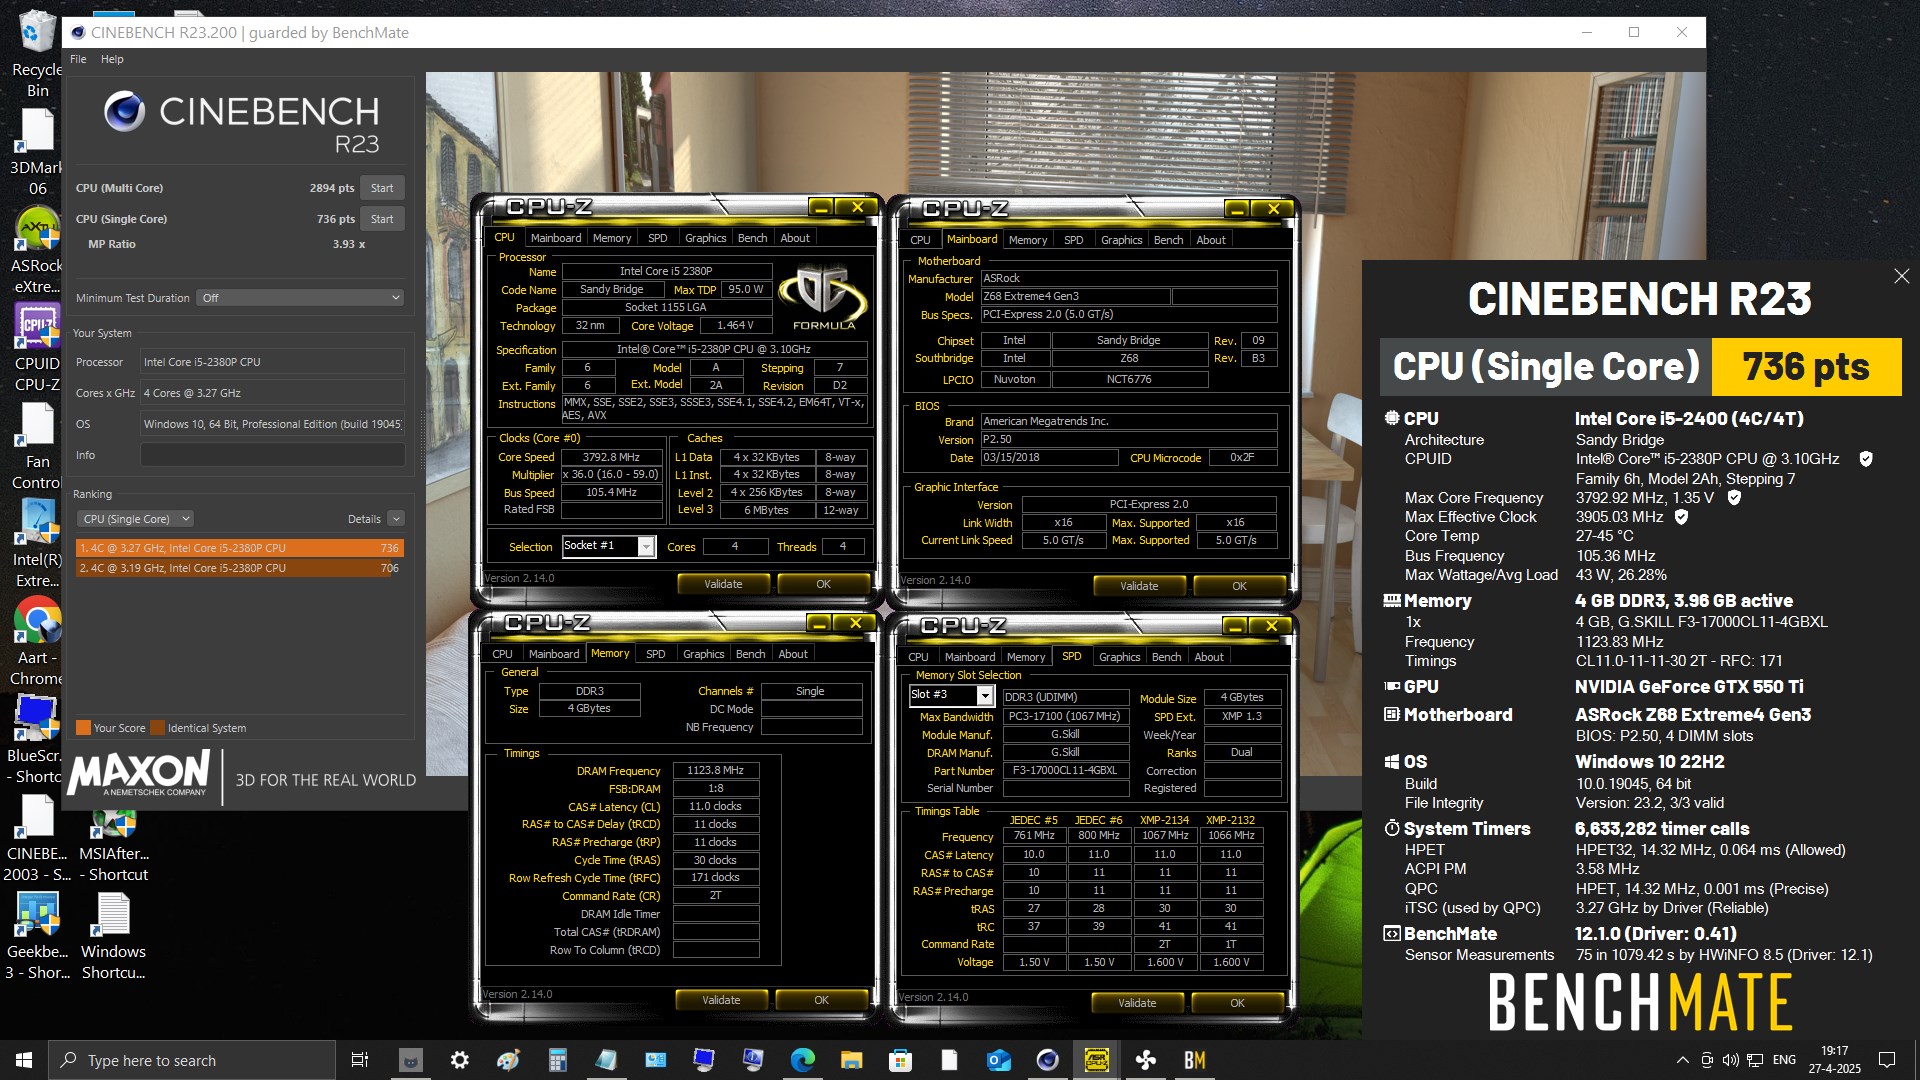Open Chrome desktop shortcut
The width and height of the screenshot is (1920, 1080).
[37, 642]
